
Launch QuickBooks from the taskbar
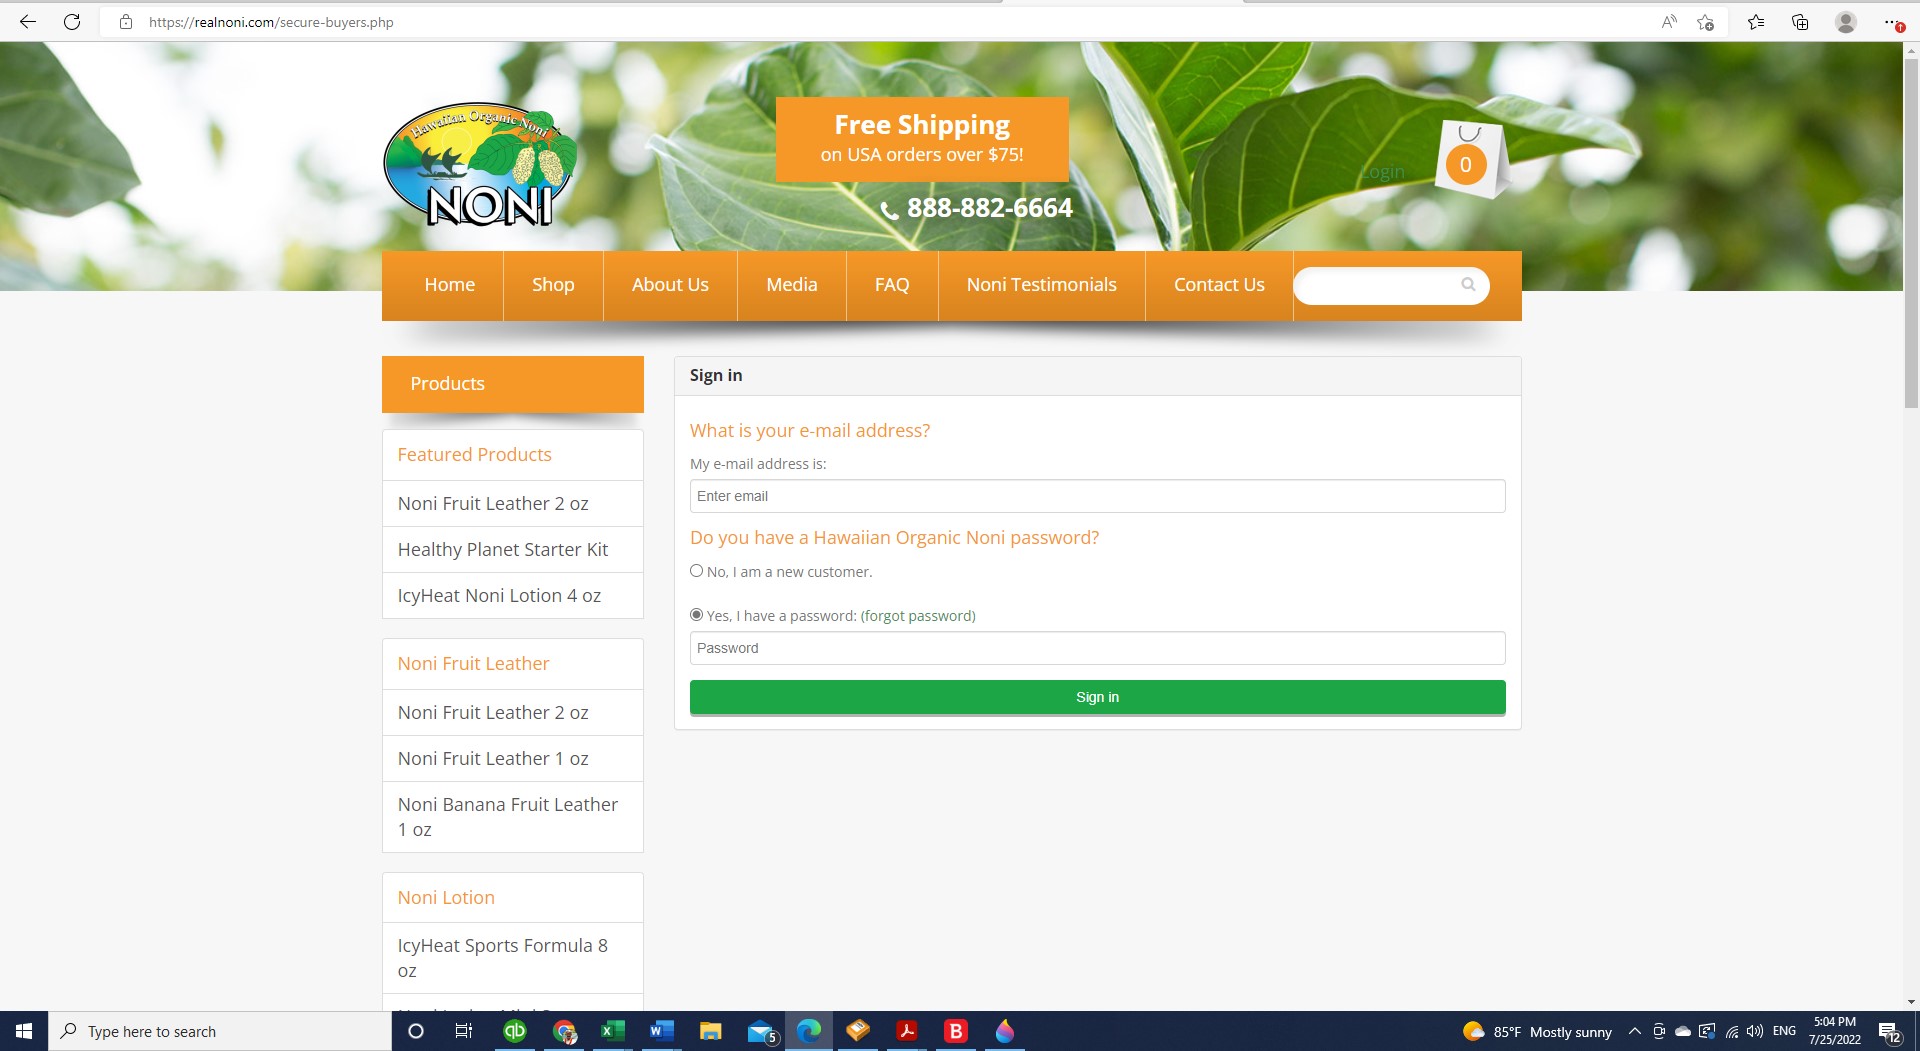pos(514,1031)
